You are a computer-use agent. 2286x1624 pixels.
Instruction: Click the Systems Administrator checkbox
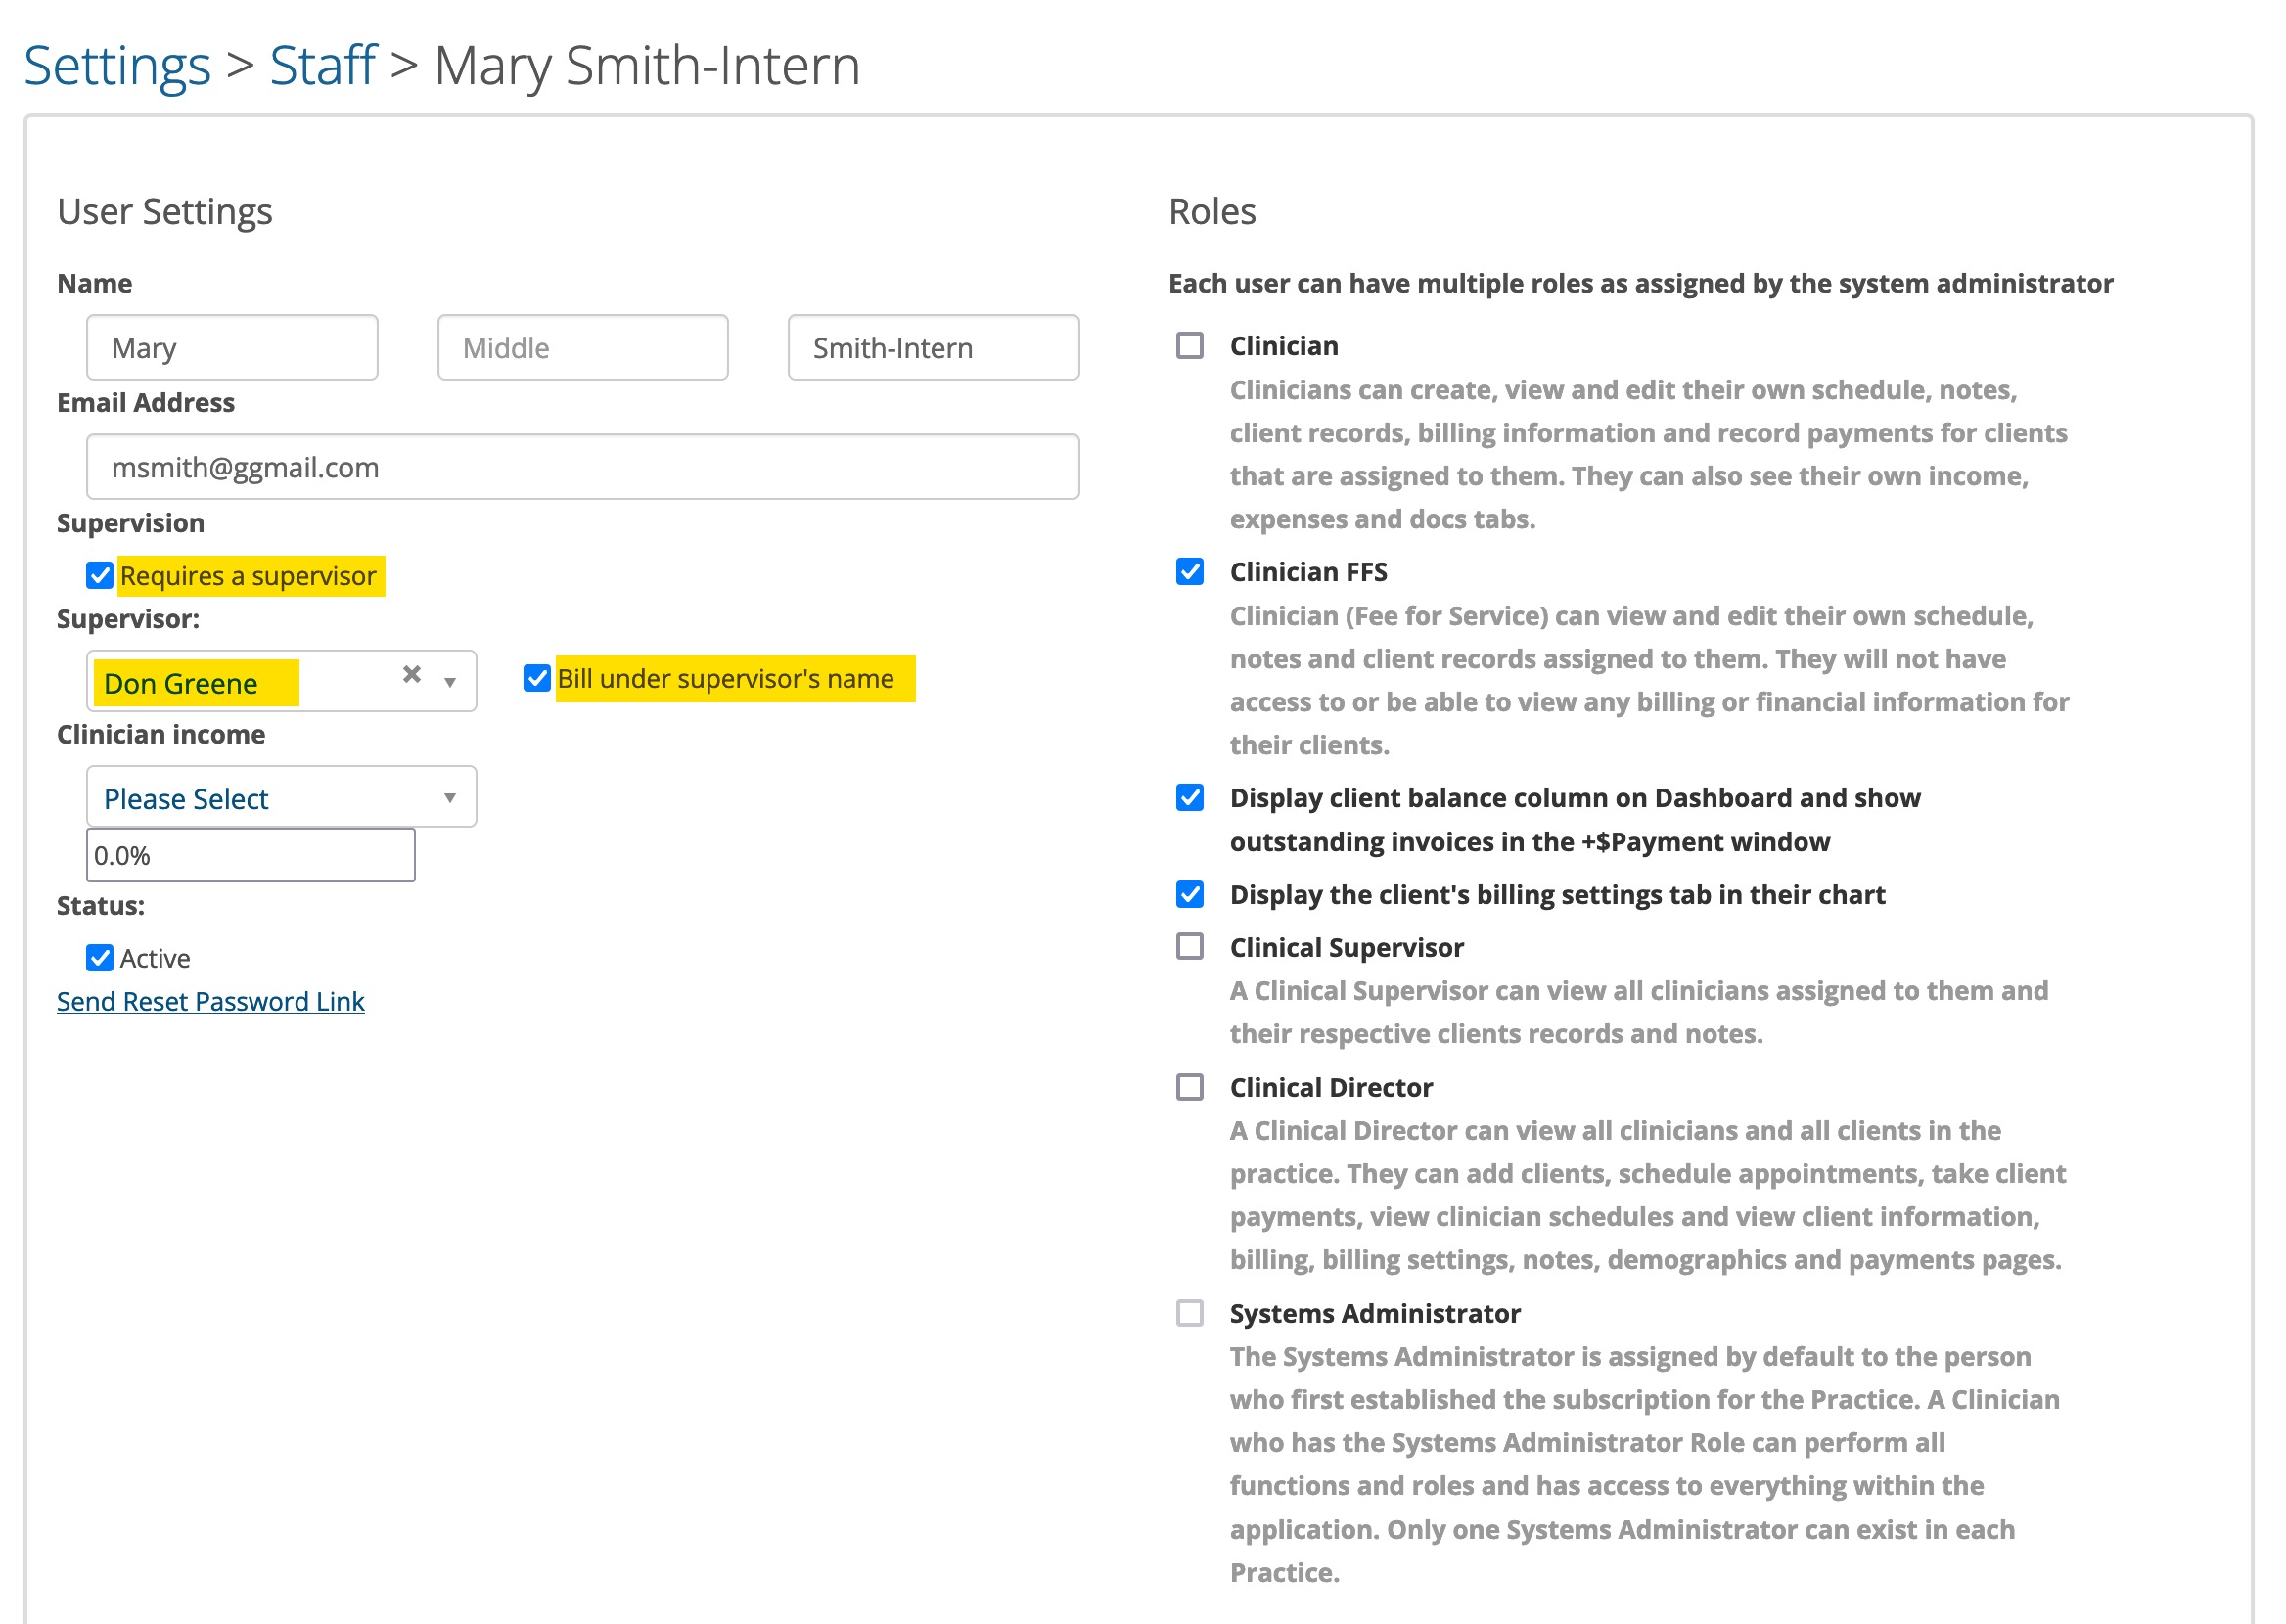pyautogui.click(x=1189, y=1313)
